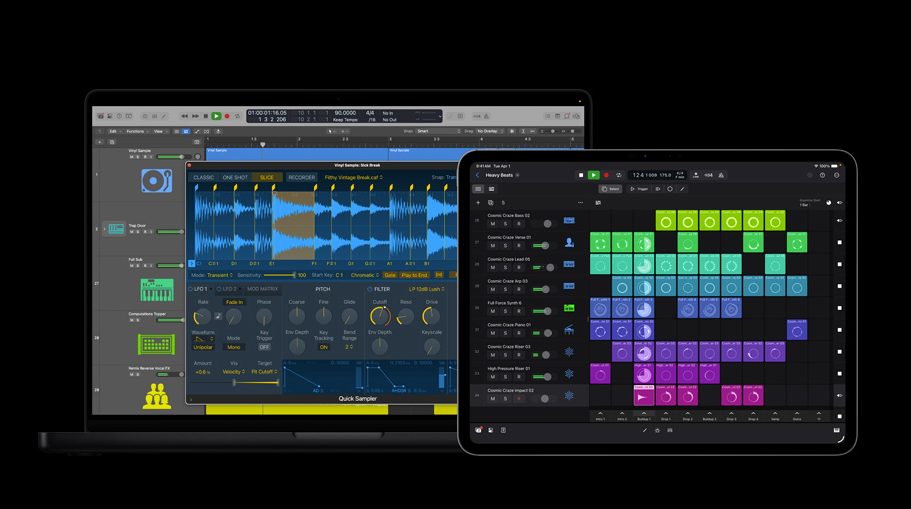The width and height of the screenshot is (911, 509).
Task: Open the Bend Range value stepper
Action: click(x=349, y=347)
